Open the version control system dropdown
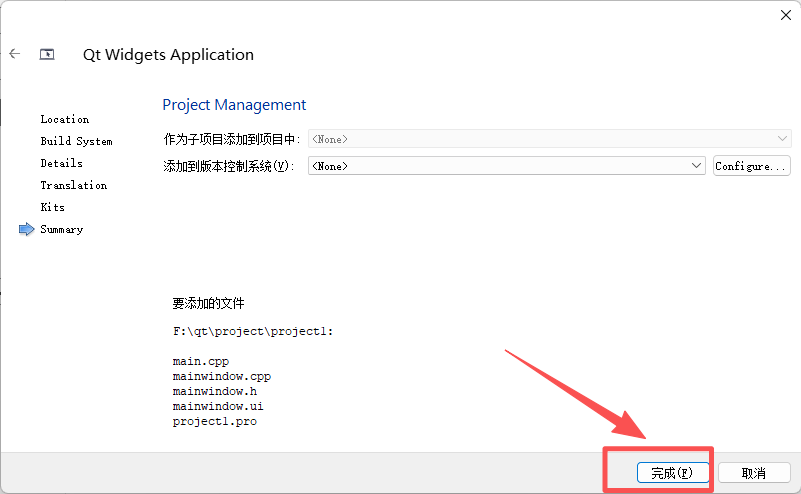This screenshot has width=801, height=494. pos(506,166)
